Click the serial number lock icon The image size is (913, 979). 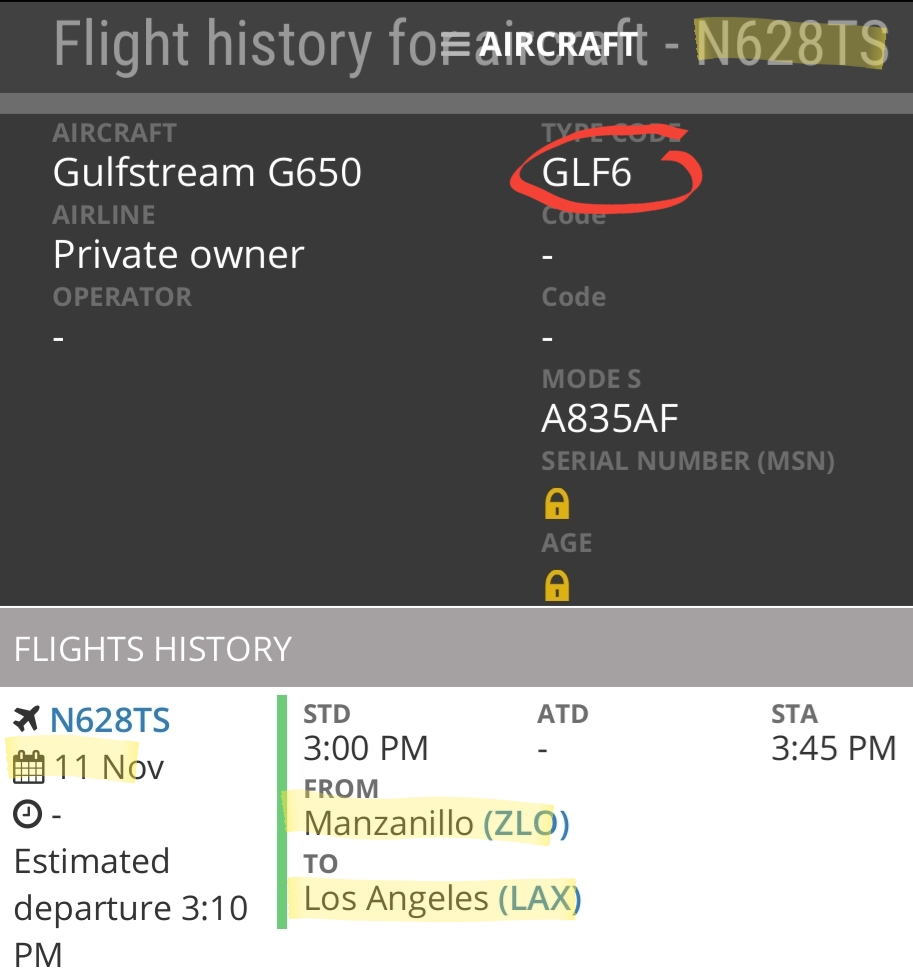[556, 504]
